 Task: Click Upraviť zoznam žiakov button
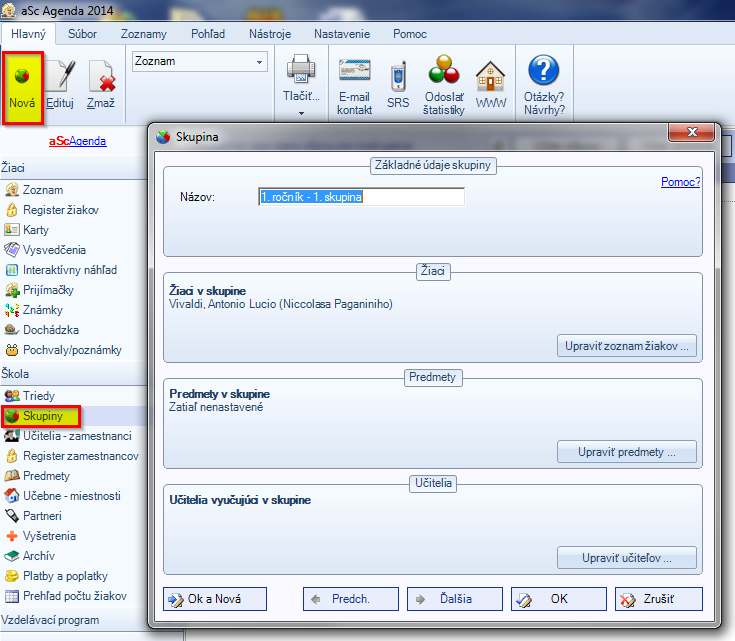point(627,346)
